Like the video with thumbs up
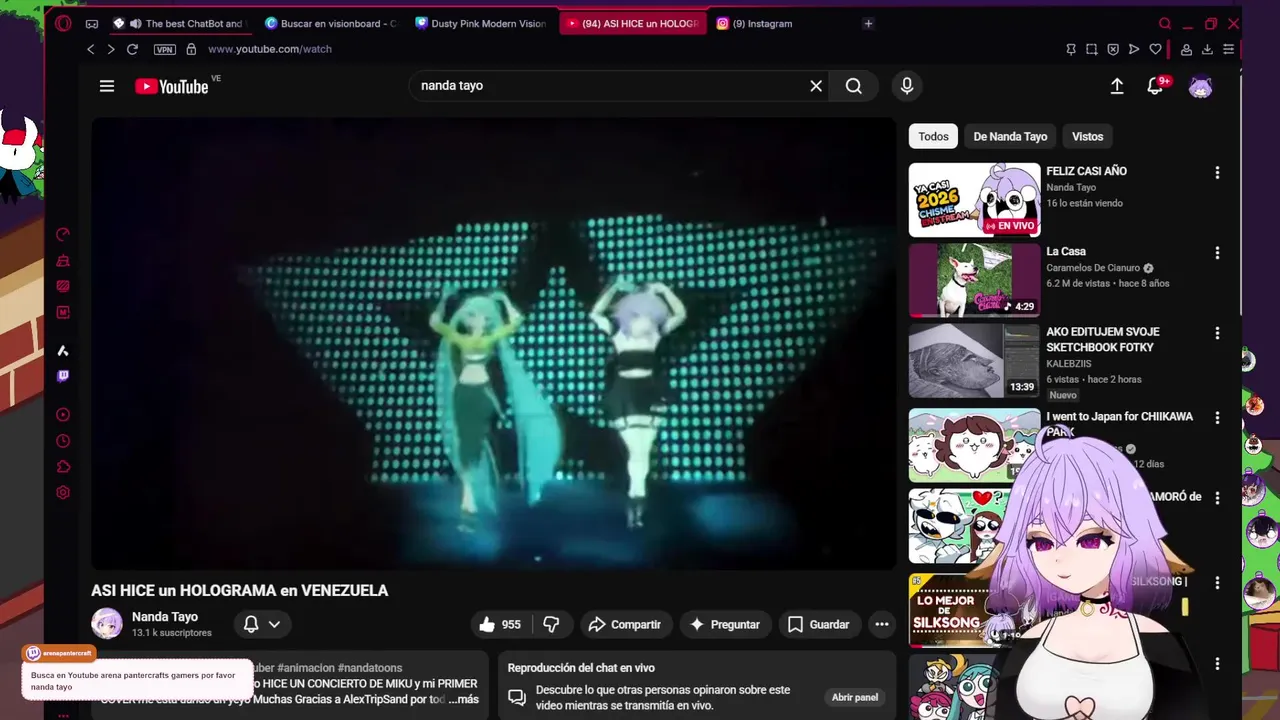Viewport: 1280px width, 720px height. click(x=499, y=624)
